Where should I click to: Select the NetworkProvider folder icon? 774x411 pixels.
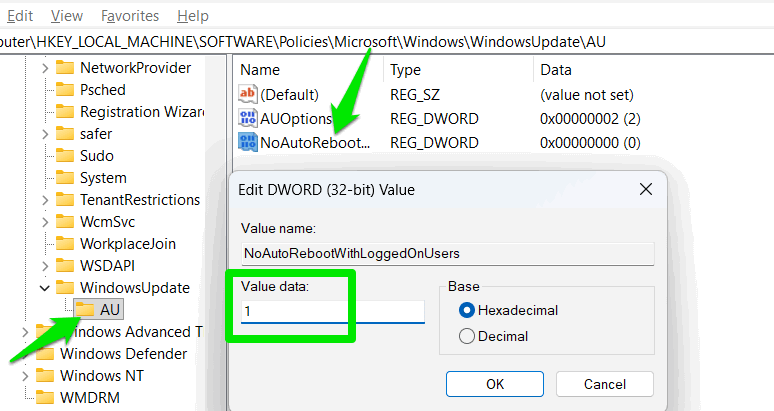click(65, 68)
